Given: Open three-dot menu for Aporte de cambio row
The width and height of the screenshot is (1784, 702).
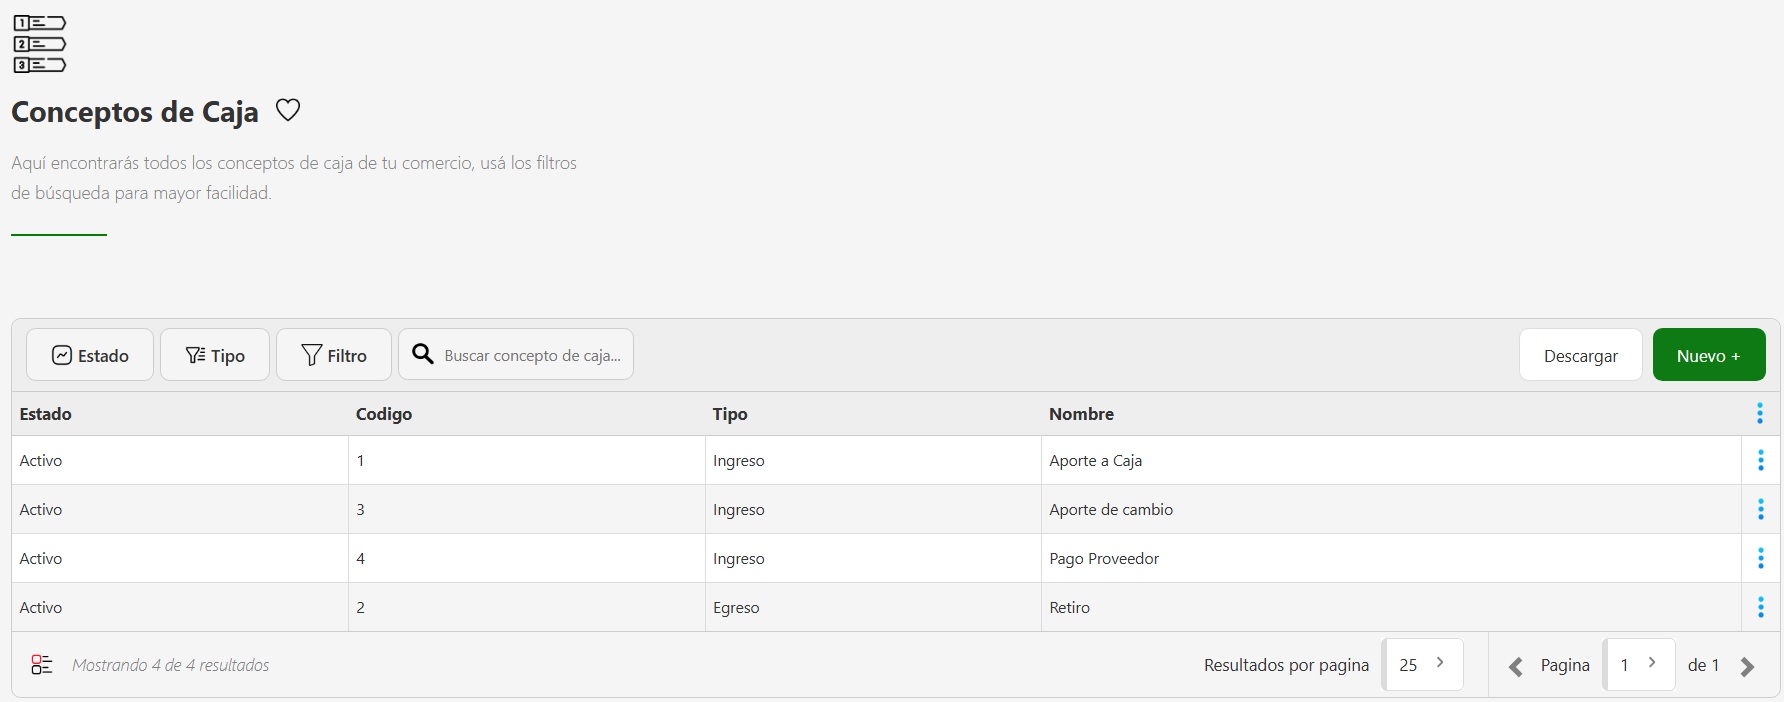Looking at the screenshot, I should (1760, 509).
